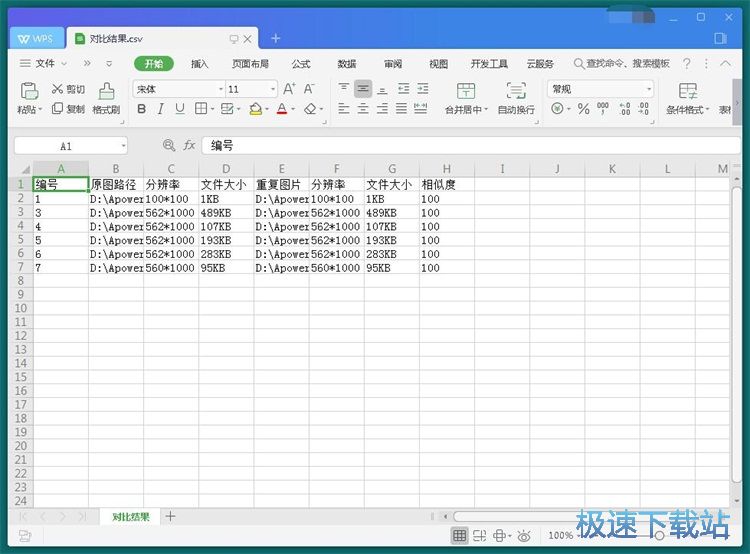Toggle underline formatting

pos(180,109)
